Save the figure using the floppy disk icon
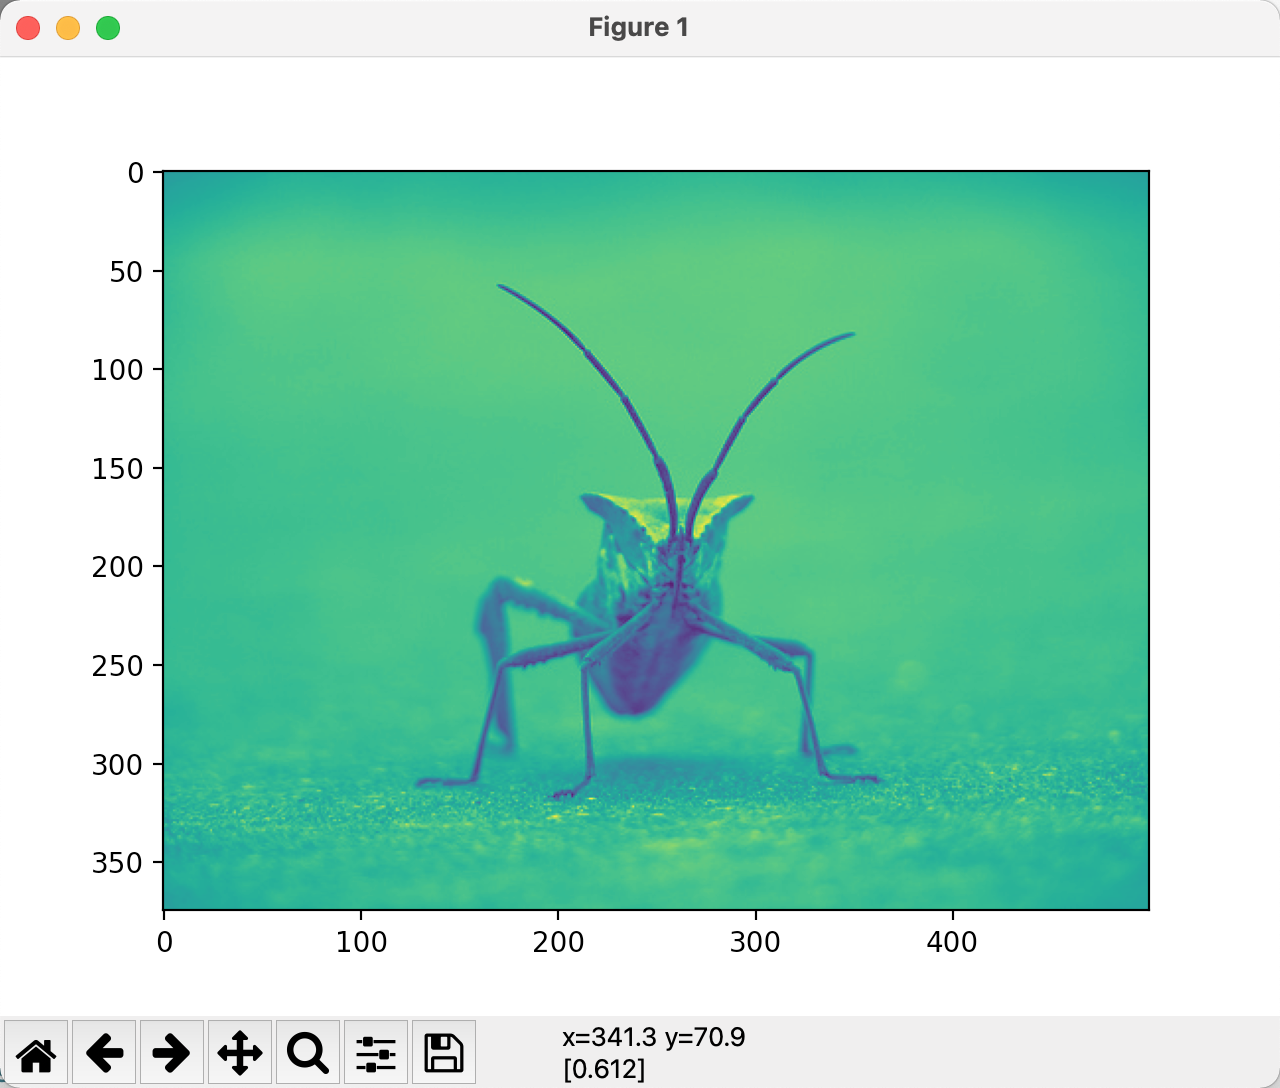 pos(444,1052)
